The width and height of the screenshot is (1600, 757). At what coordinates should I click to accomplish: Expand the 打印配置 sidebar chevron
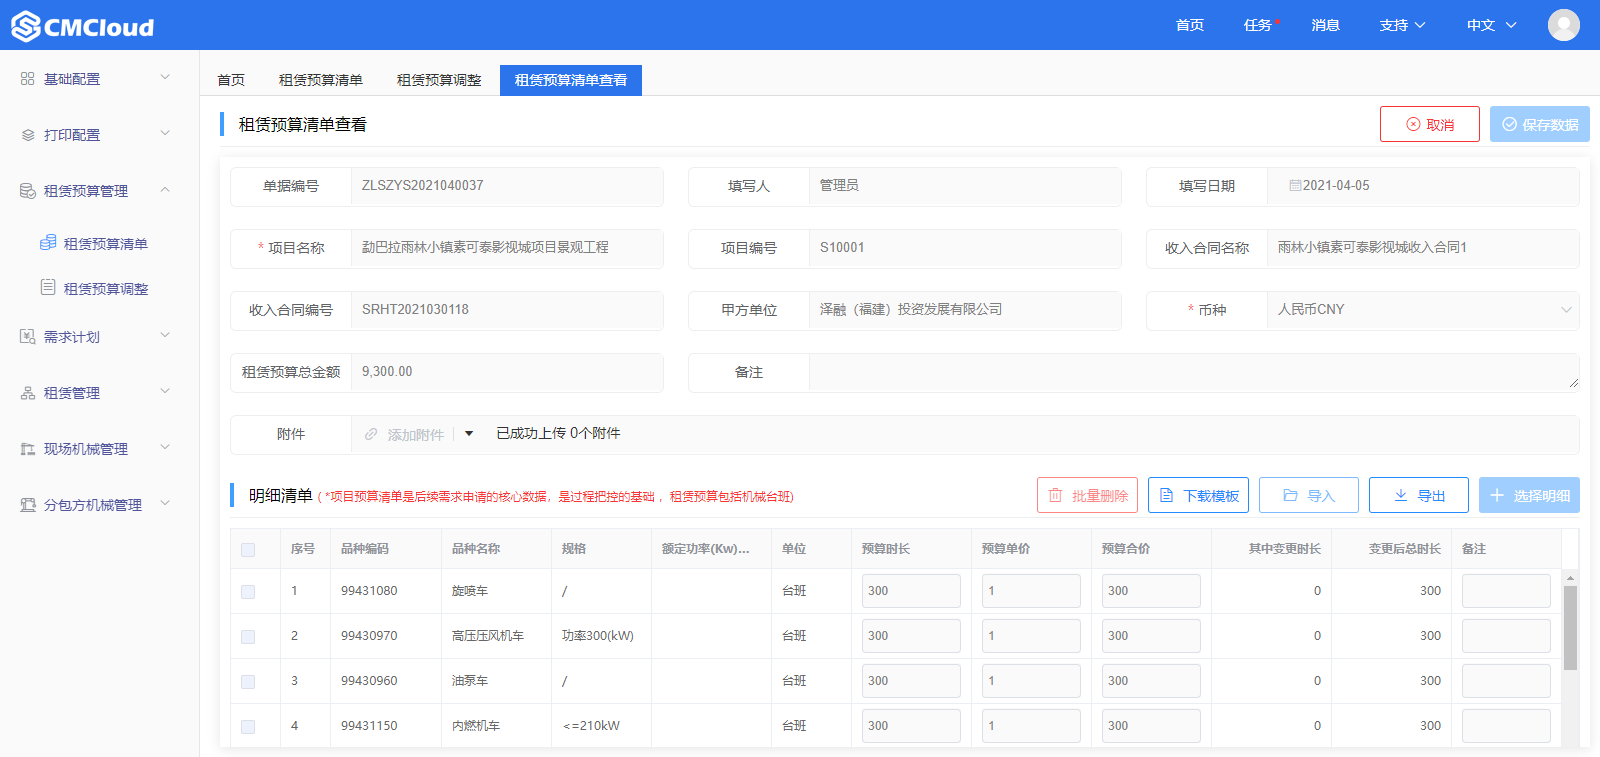165,133
